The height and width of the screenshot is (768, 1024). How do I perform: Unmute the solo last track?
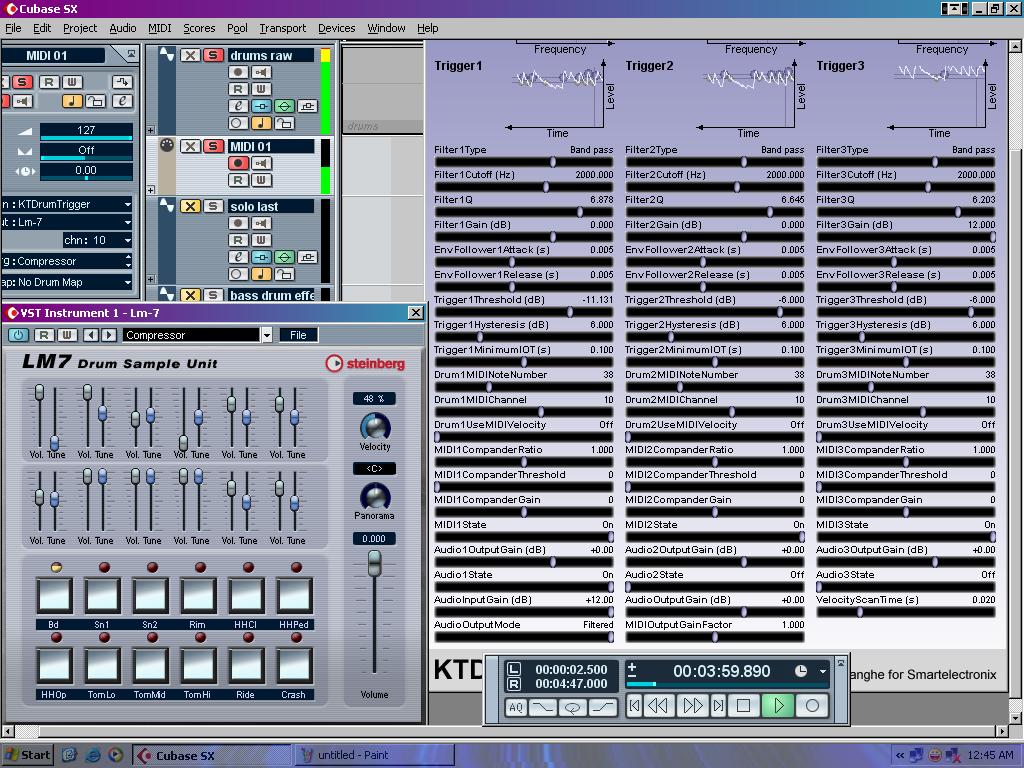(x=189, y=206)
